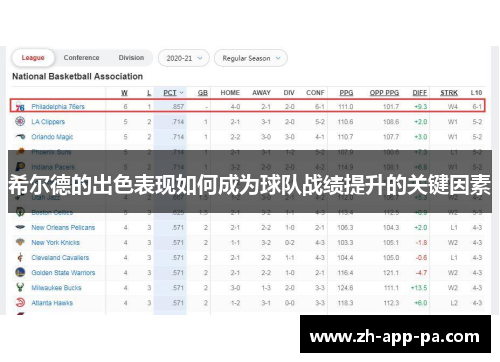Open Philadelphia 76ers team link

coord(58,107)
